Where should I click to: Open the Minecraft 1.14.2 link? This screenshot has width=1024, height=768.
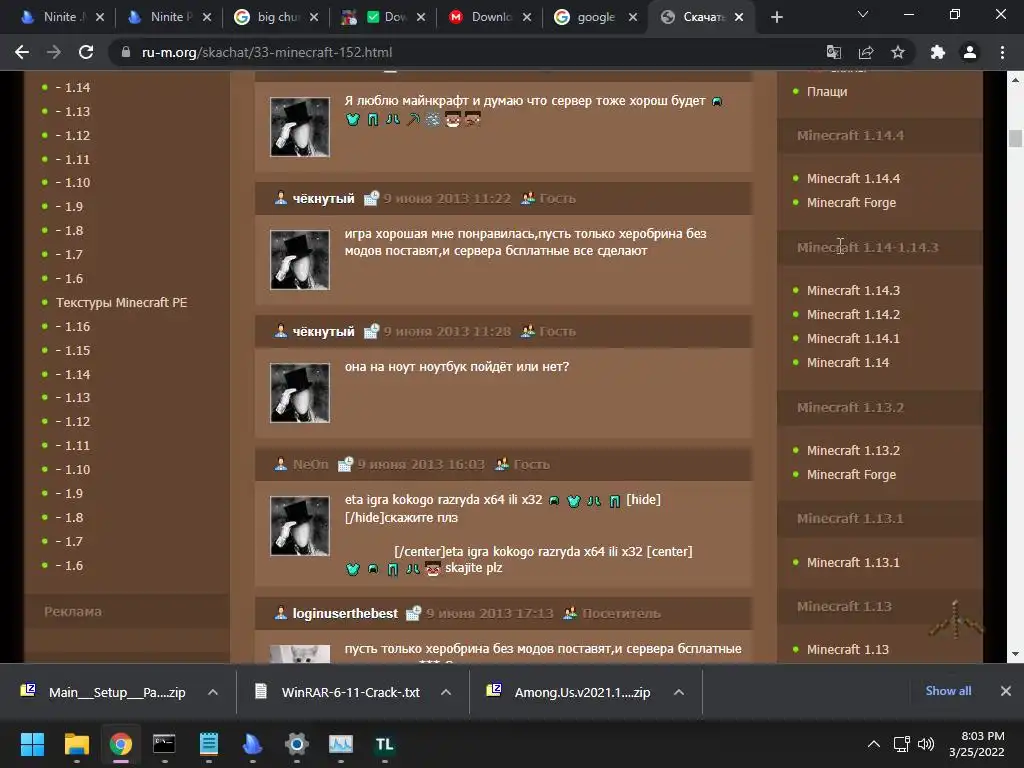(853, 315)
